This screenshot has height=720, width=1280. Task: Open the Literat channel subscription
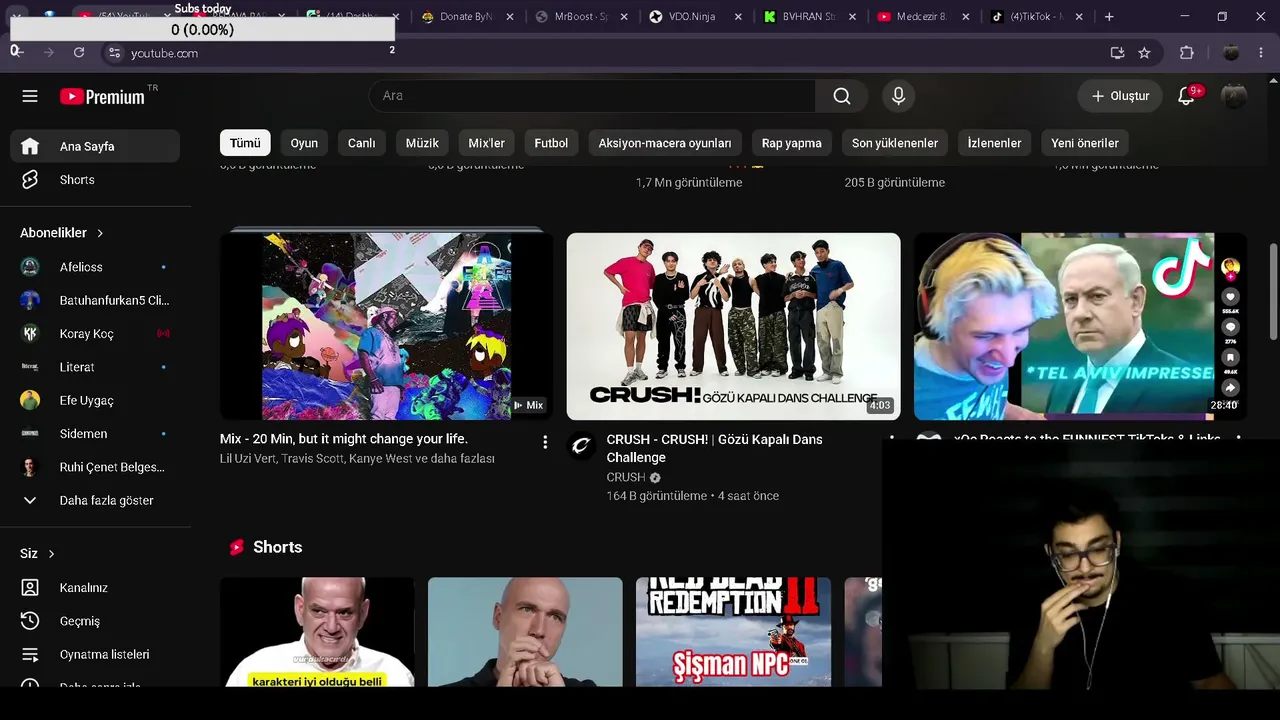[95, 367]
